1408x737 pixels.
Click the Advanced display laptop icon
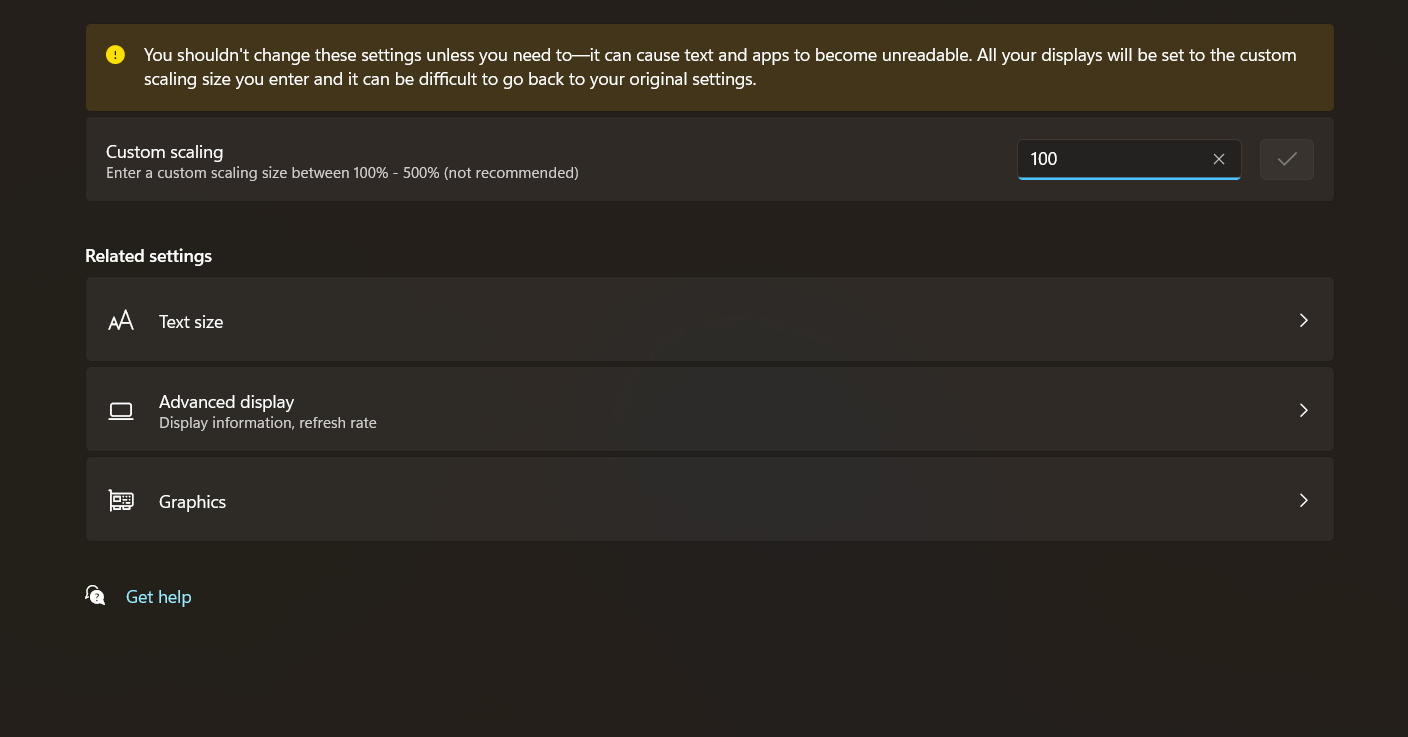click(x=121, y=411)
